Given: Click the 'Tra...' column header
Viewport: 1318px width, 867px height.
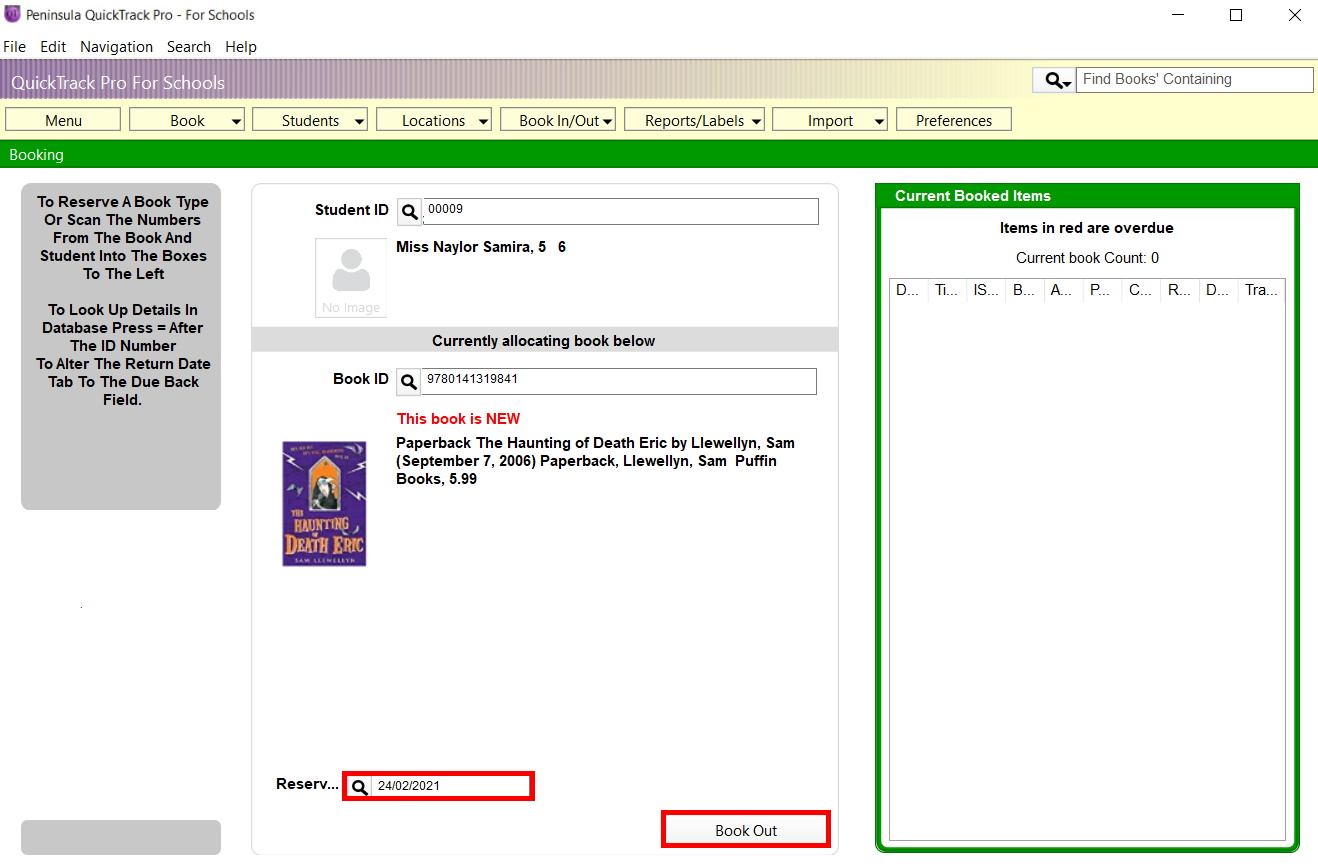Looking at the screenshot, I should coord(1261,291).
